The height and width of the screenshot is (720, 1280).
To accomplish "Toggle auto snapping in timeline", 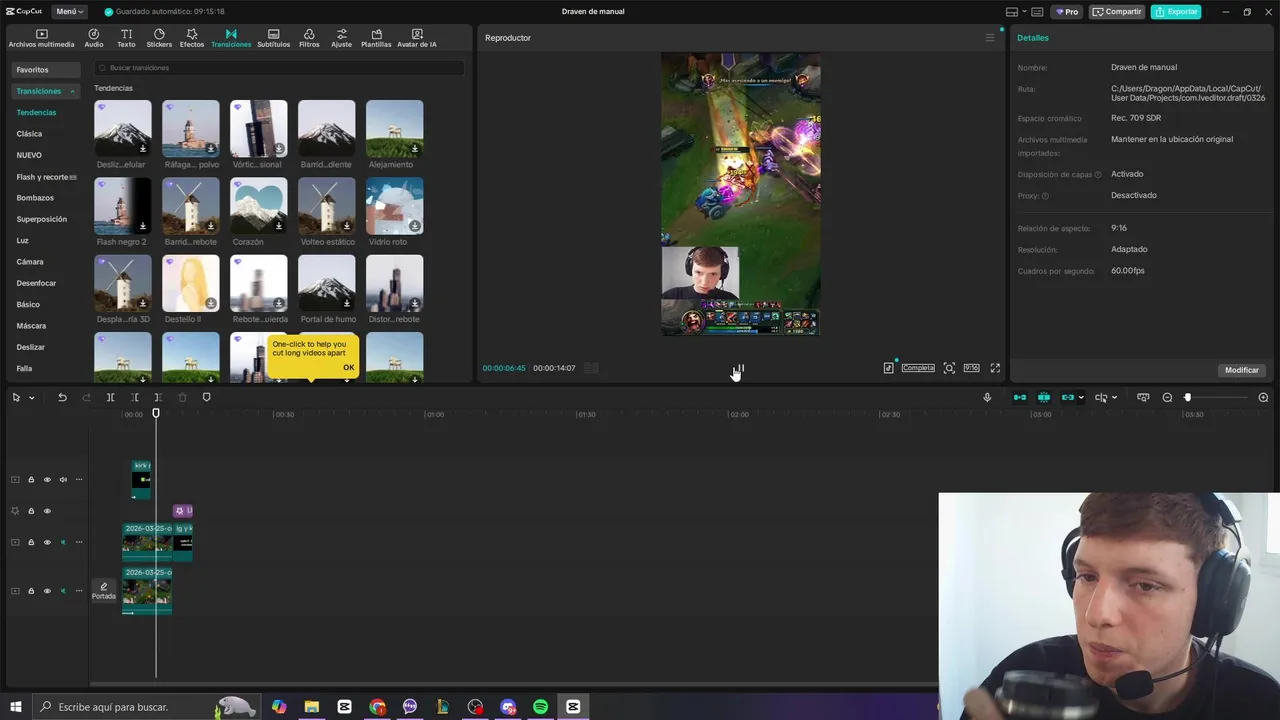I will click(x=1043, y=397).
